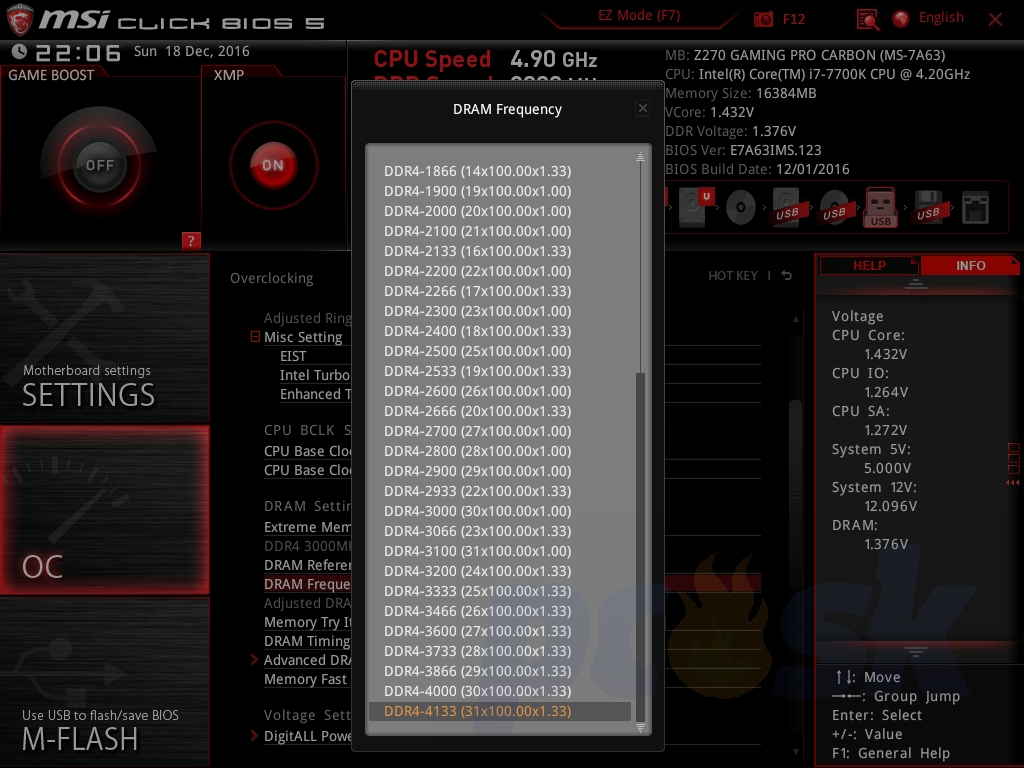Toggle the Game Boost OFF knob
Viewport: 1024px width, 768px height.
point(99,165)
